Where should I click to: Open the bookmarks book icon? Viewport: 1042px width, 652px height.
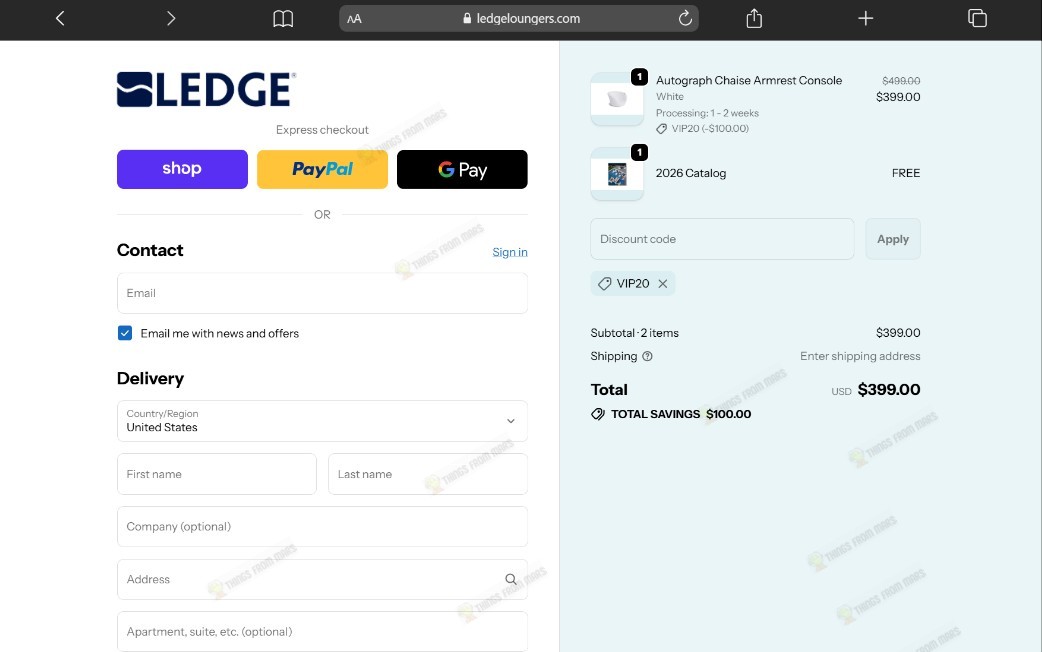coord(283,19)
